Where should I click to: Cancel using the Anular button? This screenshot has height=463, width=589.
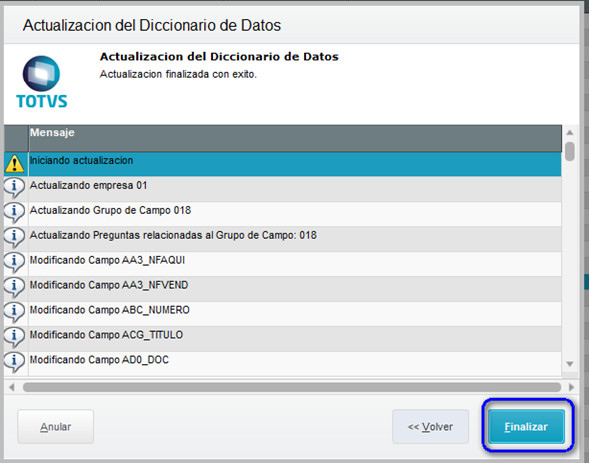[56, 427]
